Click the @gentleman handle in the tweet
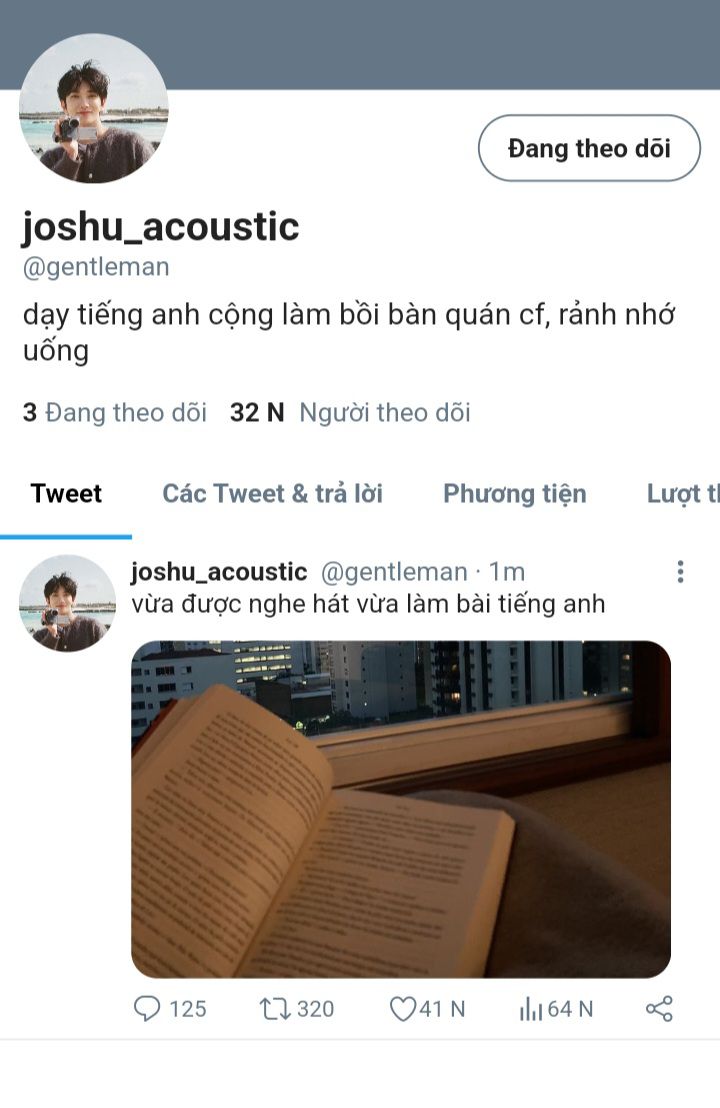The image size is (720, 1108). [x=394, y=572]
